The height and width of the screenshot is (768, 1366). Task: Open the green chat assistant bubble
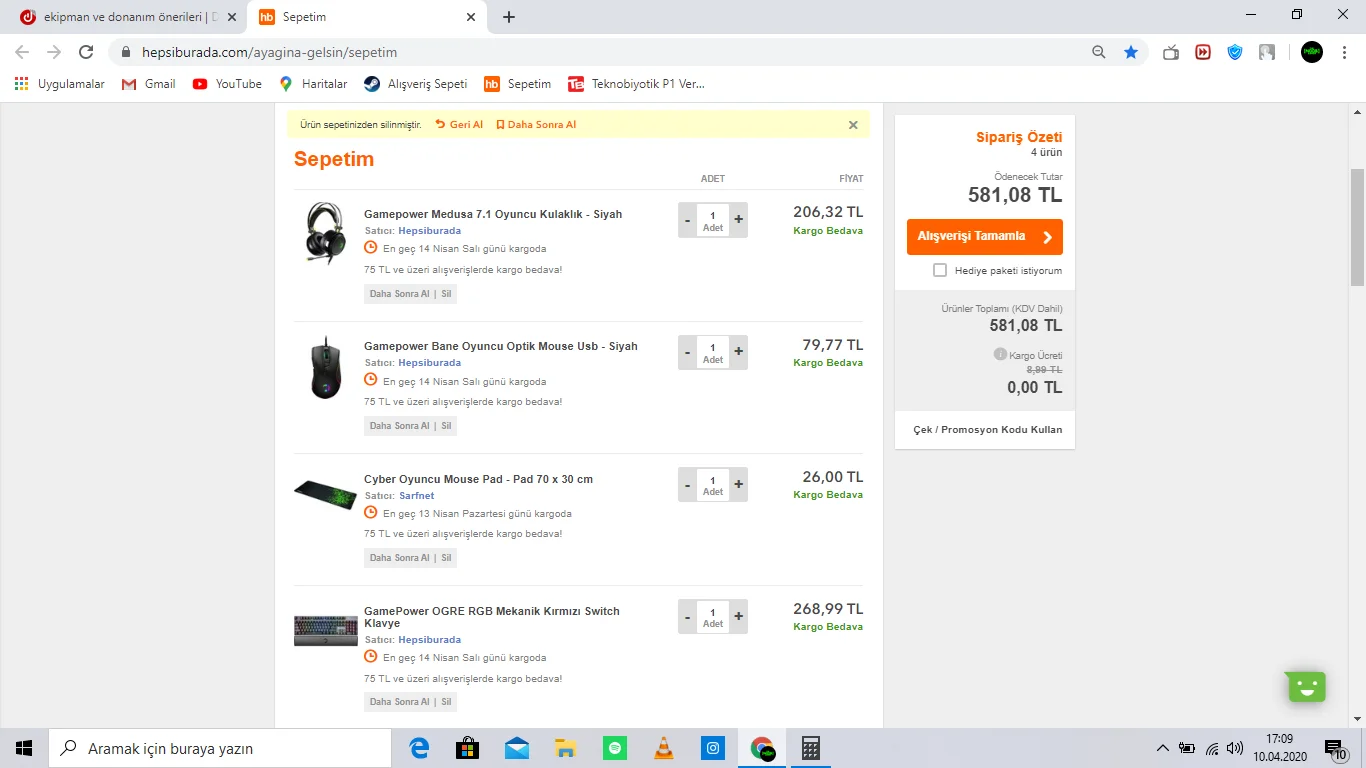(1306, 687)
